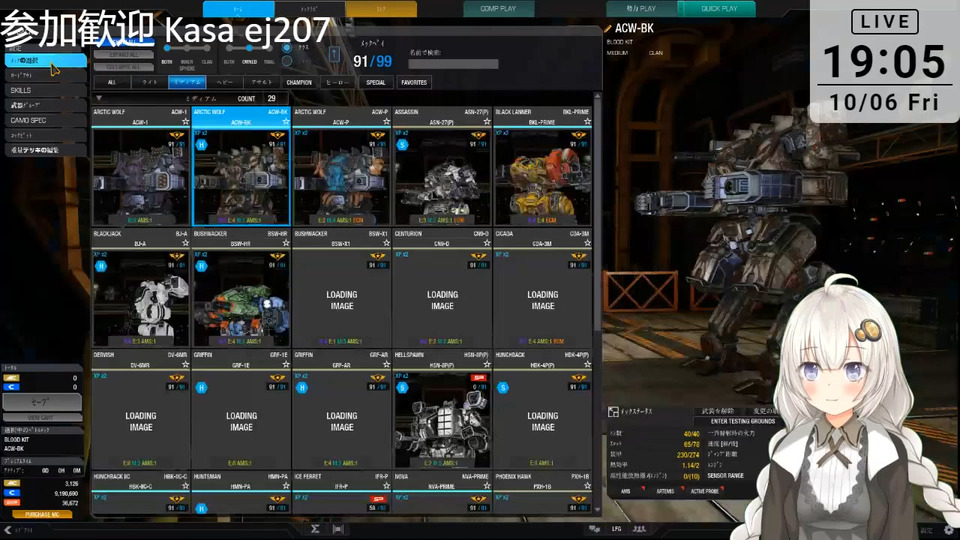Select the Hellspawn HSN-8P(P) thumbnail
Viewport: 960px width, 540px height.
(442, 419)
